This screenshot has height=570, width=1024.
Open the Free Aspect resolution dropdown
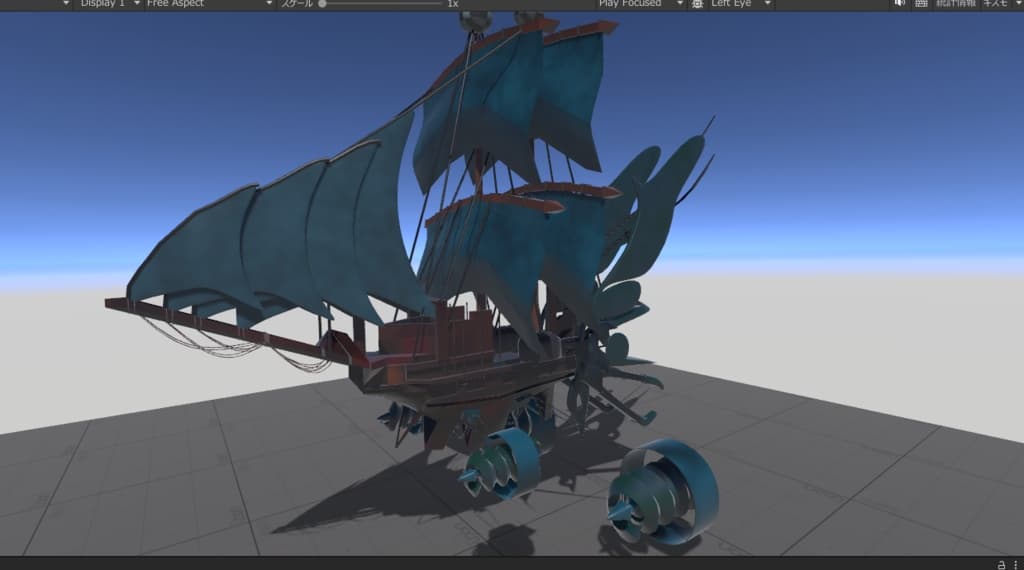(209, 3)
